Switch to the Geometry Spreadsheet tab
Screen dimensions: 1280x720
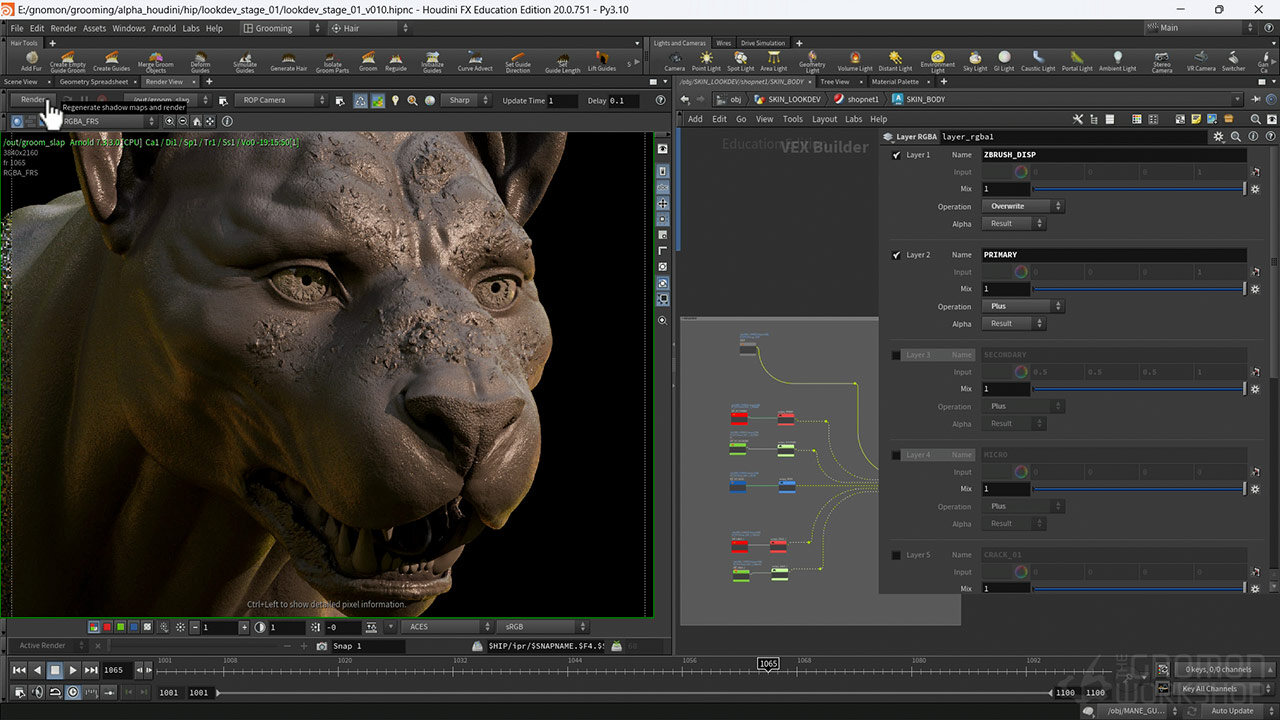94,82
